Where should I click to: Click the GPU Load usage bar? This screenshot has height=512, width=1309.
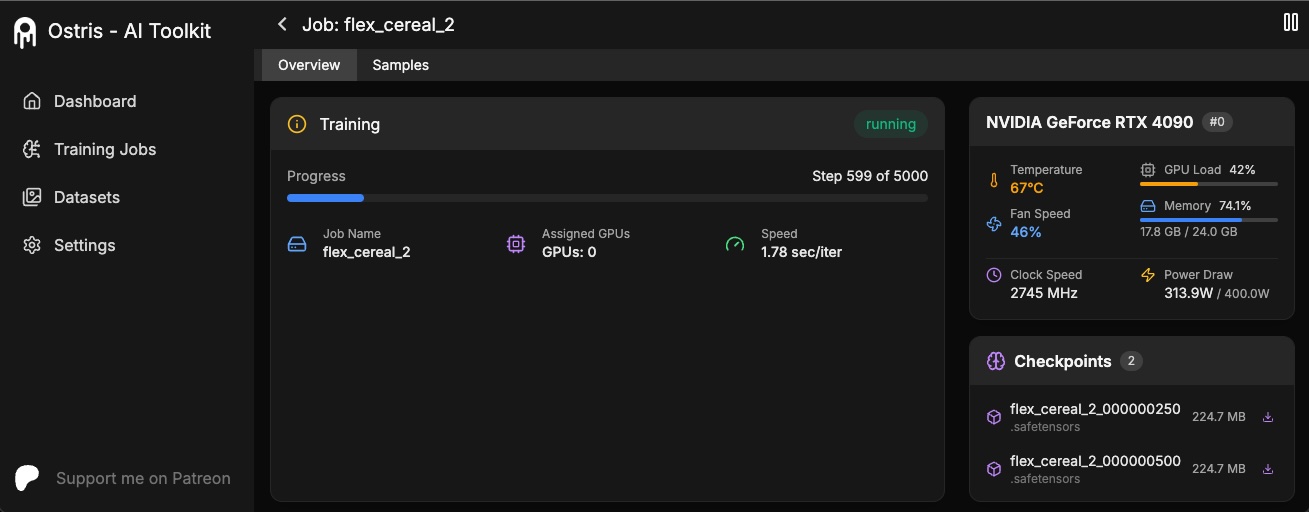pyautogui.click(x=1208, y=184)
